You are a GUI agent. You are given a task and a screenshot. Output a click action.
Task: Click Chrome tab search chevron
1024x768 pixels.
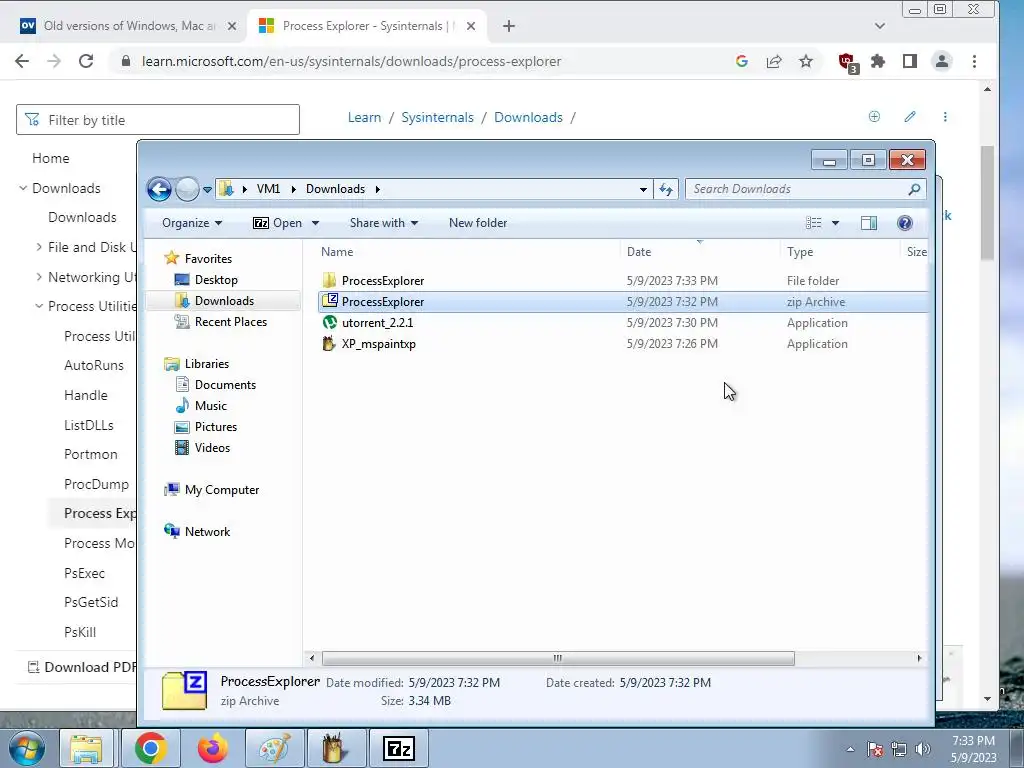pos(880,26)
